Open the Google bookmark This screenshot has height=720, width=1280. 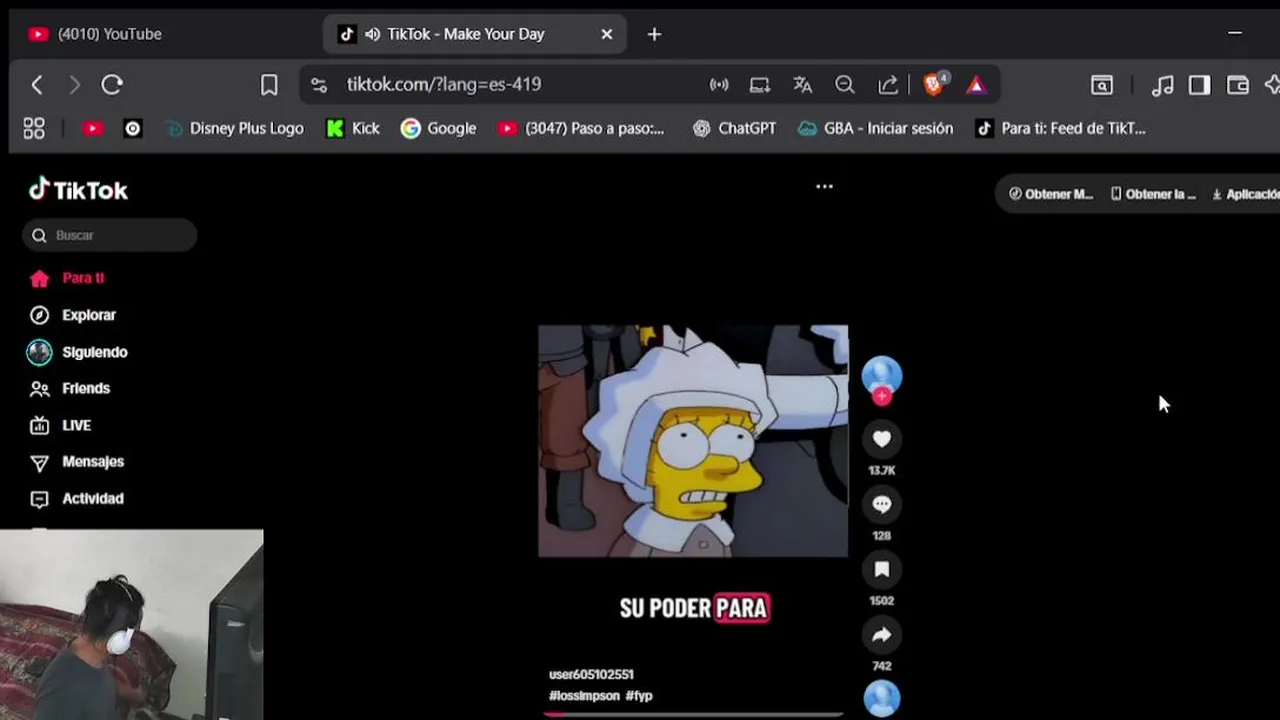pyautogui.click(x=438, y=128)
